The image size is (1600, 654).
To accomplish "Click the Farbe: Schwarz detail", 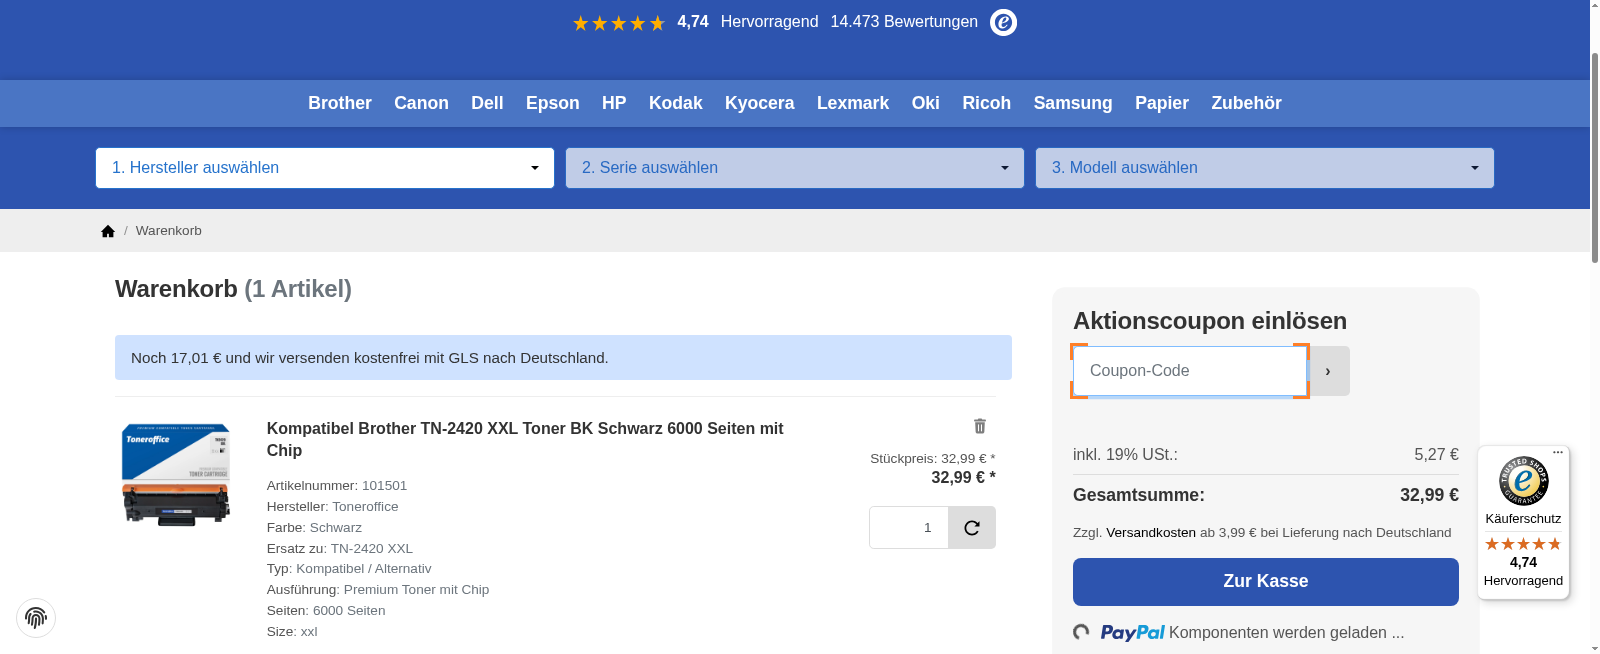I will click(314, 528).
